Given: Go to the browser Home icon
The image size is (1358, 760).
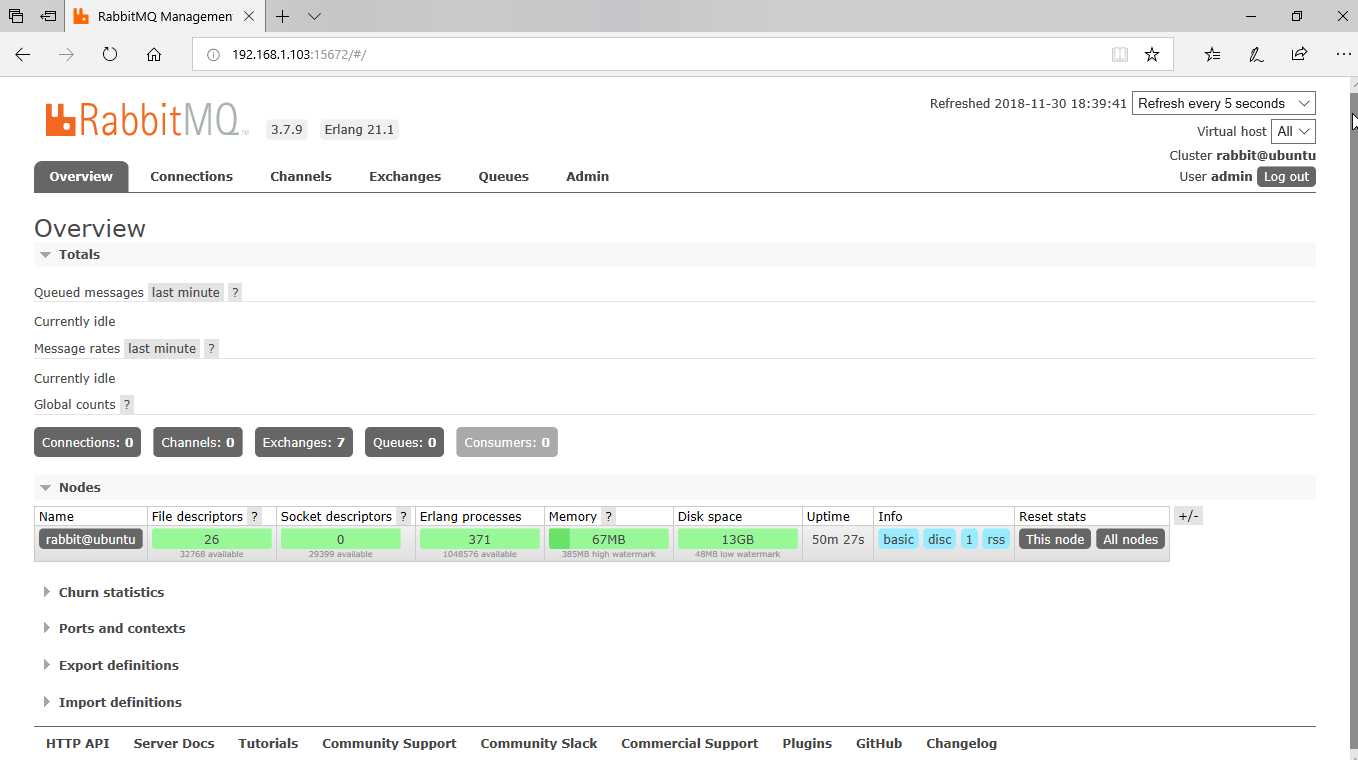Looking at the screenshot, I should [x=154, y=55].
